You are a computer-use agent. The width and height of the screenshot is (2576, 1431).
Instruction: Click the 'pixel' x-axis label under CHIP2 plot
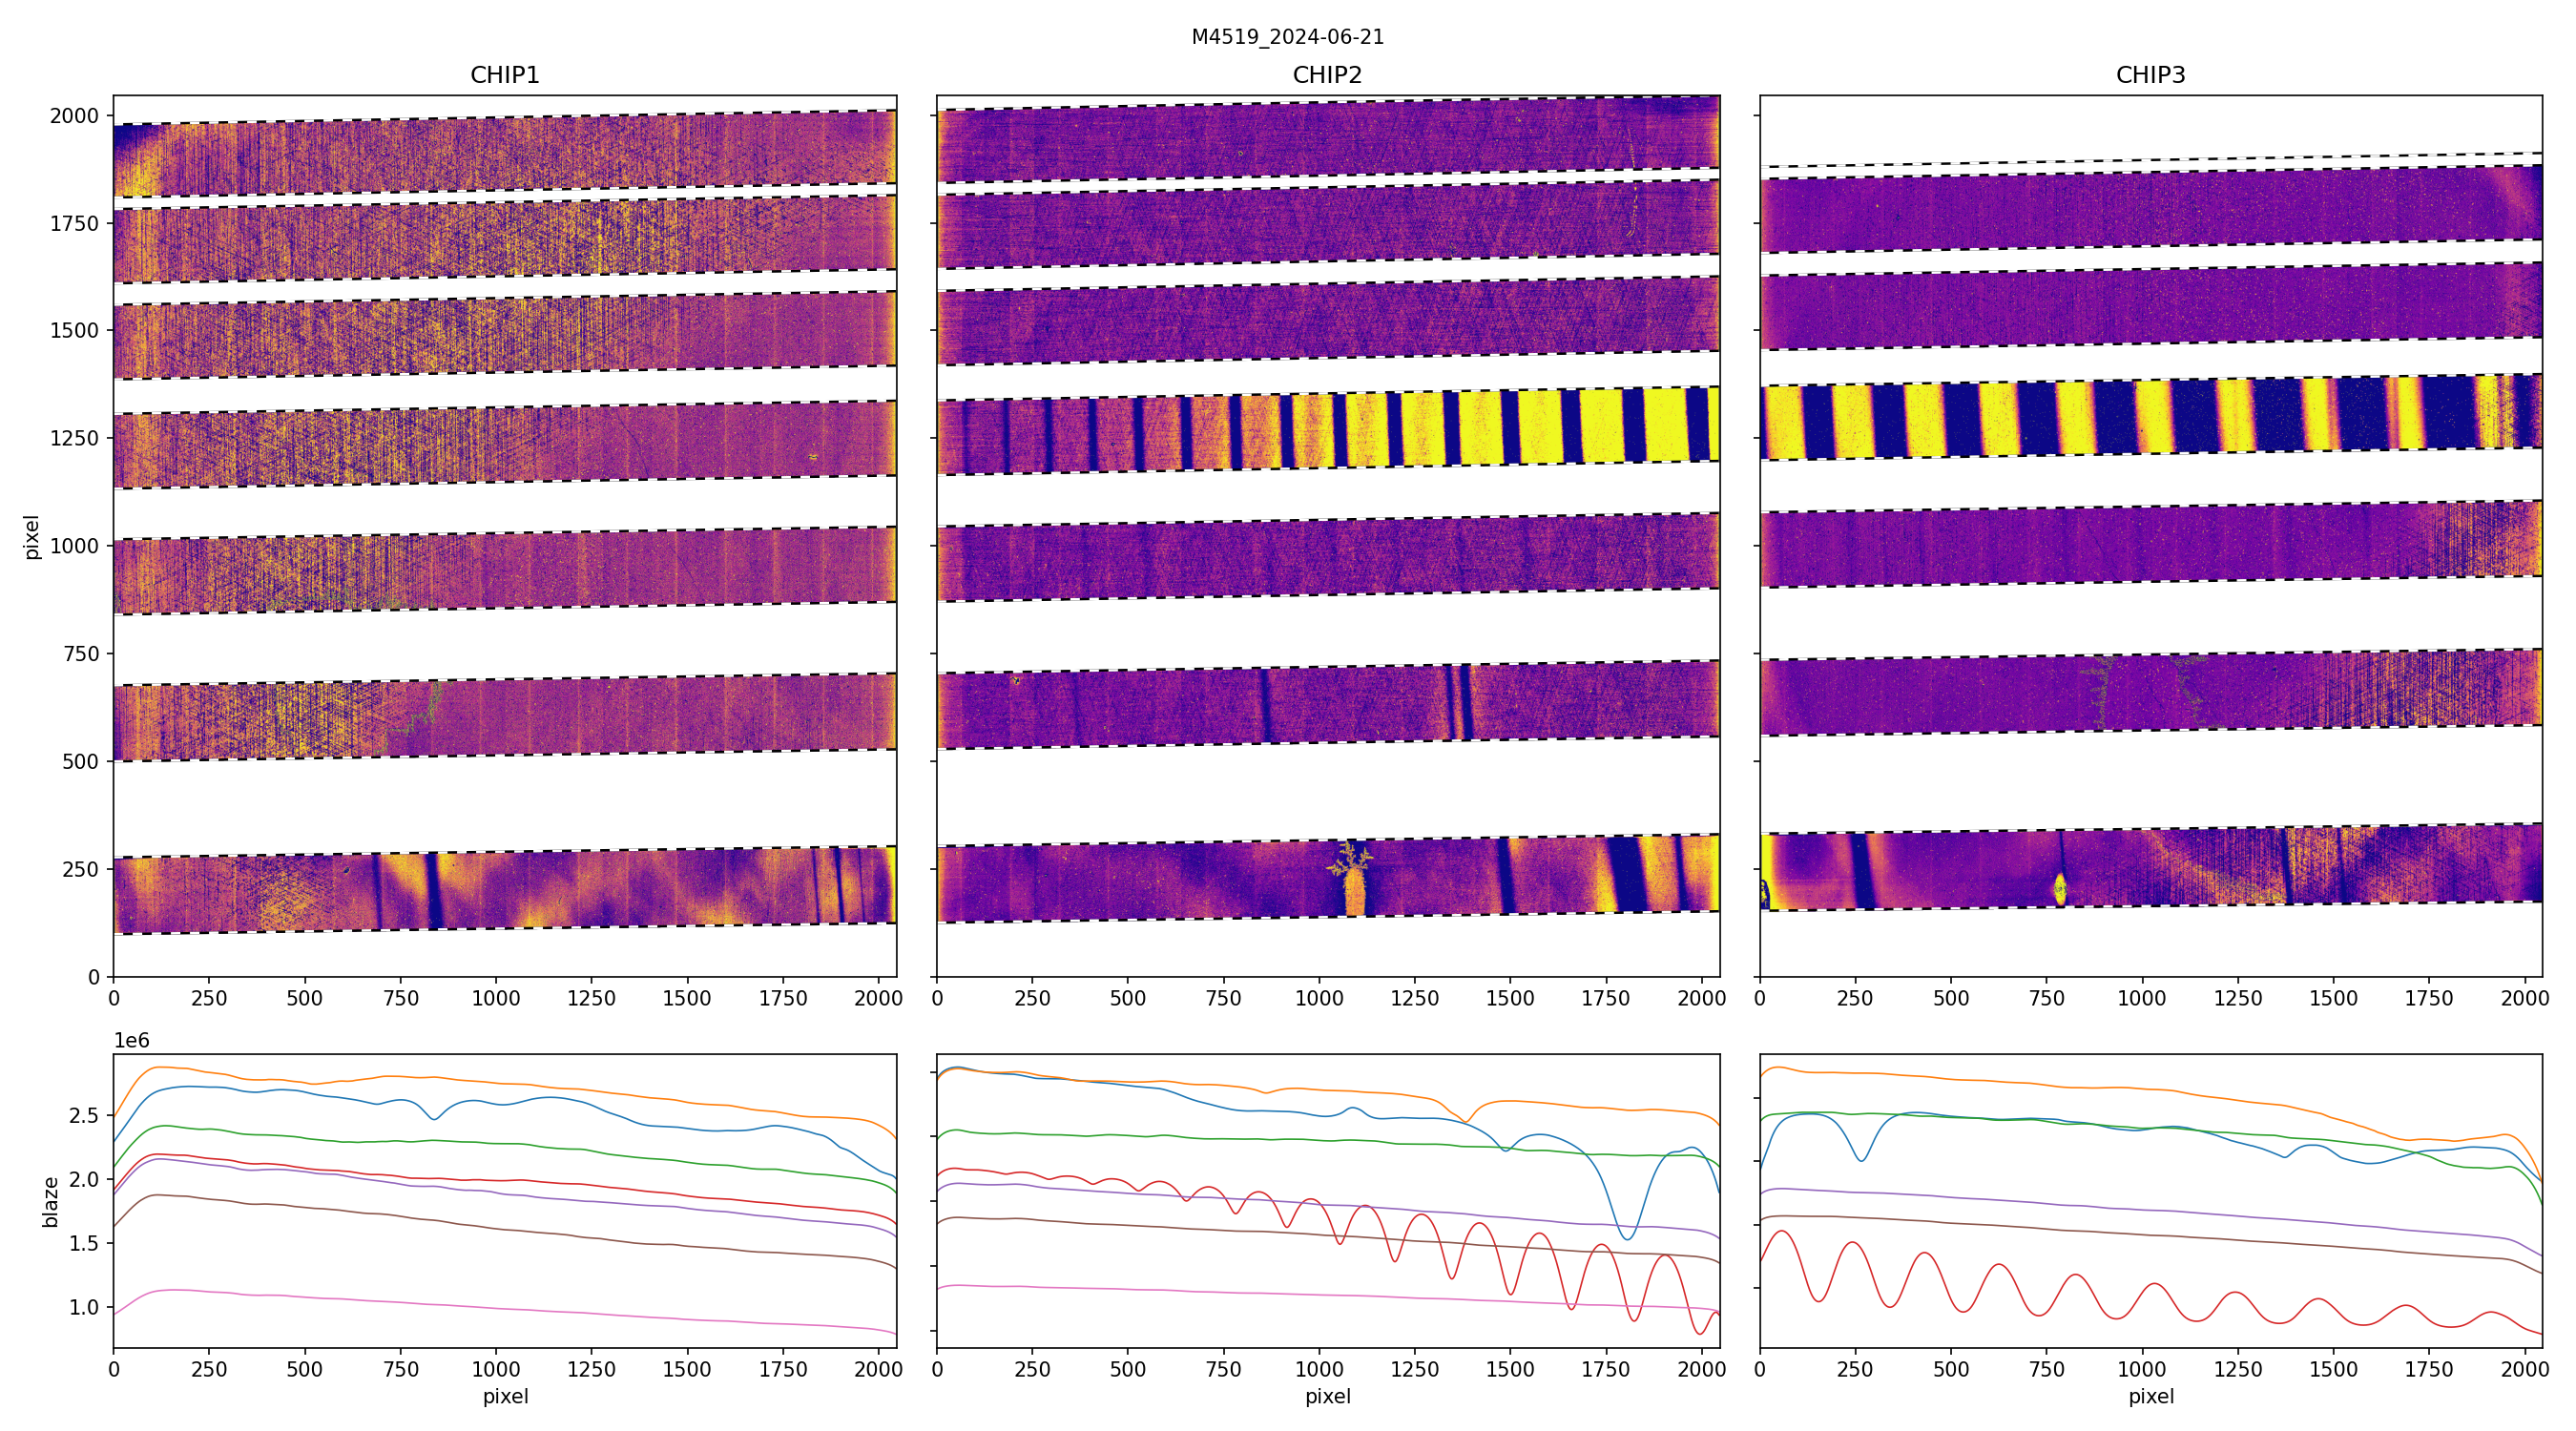1327,1396
